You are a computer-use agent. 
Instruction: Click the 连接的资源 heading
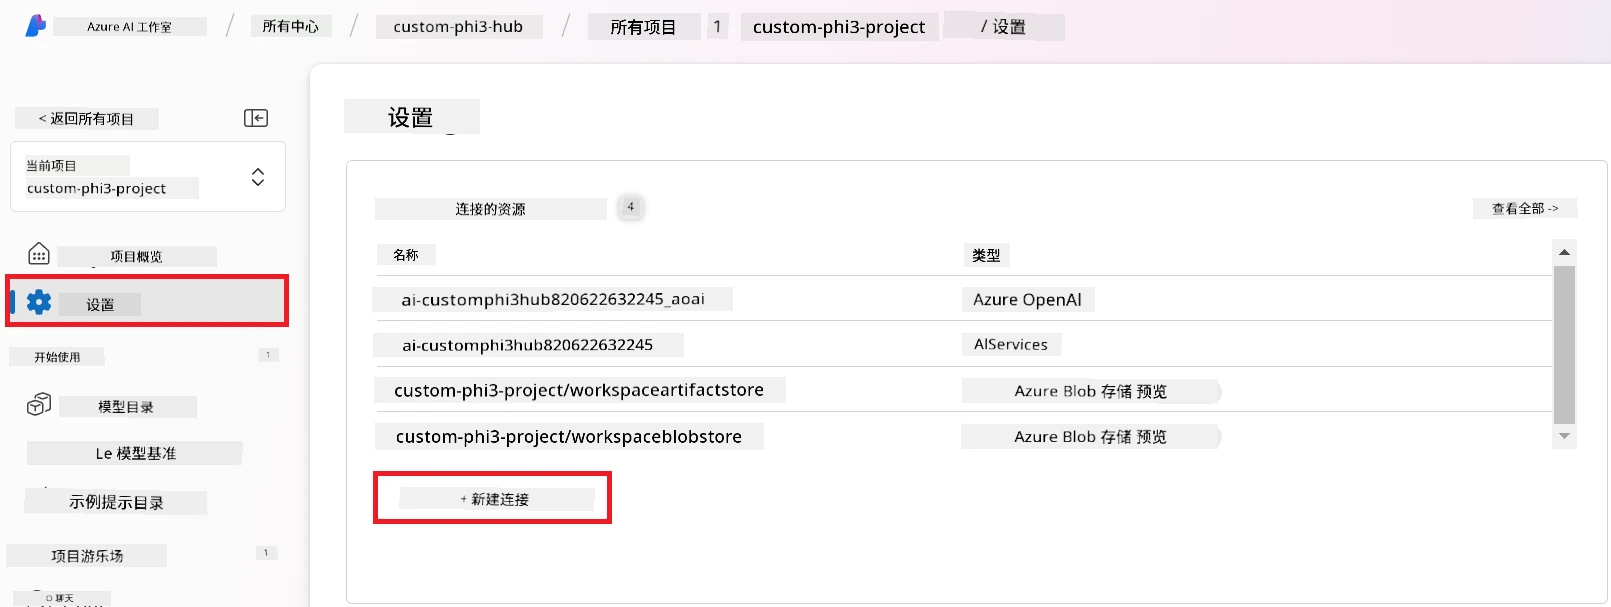[x=490, y=209]
